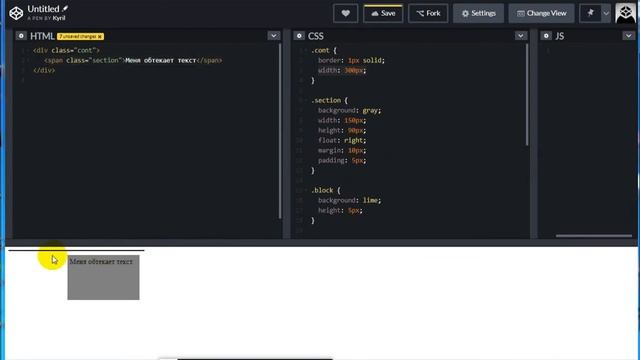Viewport: 640px width, 360px height.
Task: Open pen Settings
Action: pos(478,13)
